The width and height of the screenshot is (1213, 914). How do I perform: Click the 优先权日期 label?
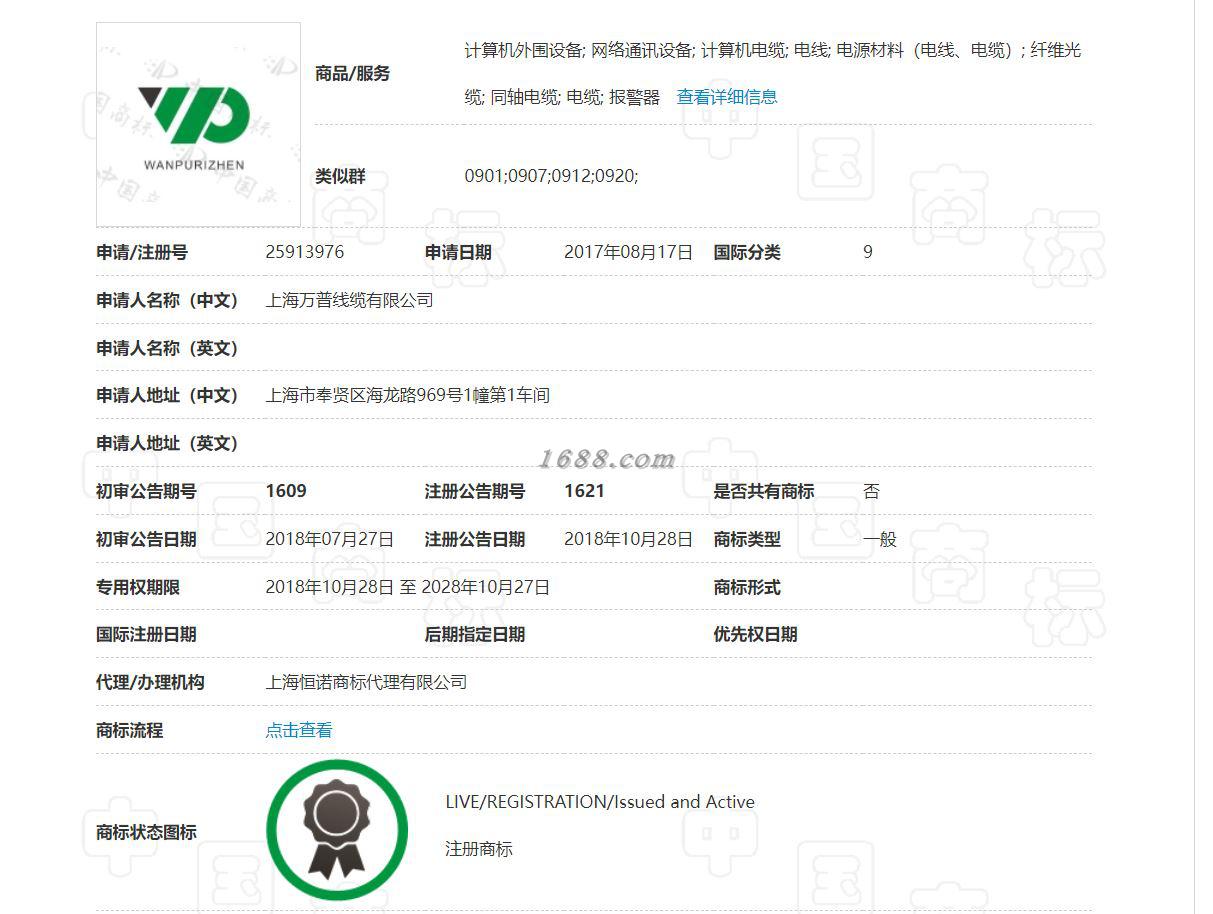[x=755, y=634]
